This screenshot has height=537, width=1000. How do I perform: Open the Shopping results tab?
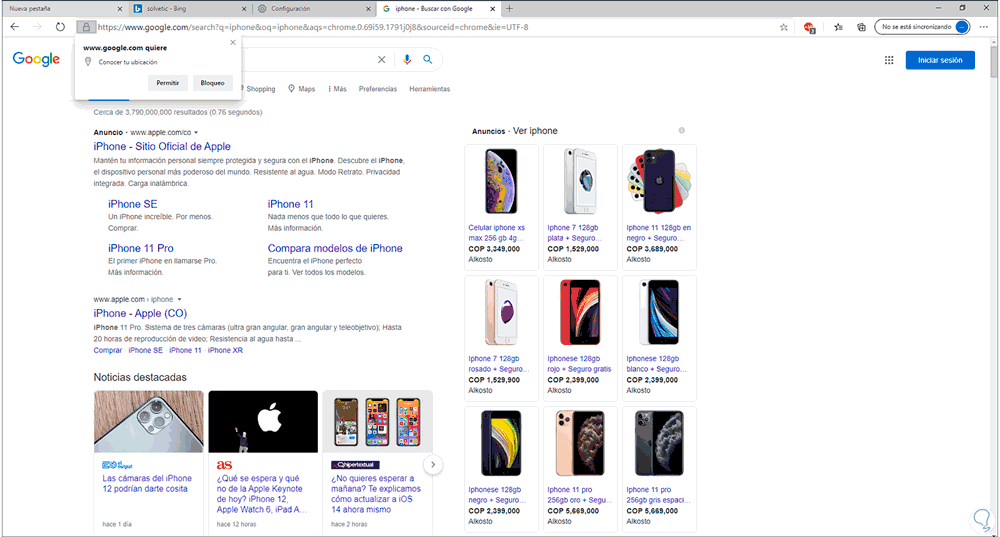(x=261, y=89)
